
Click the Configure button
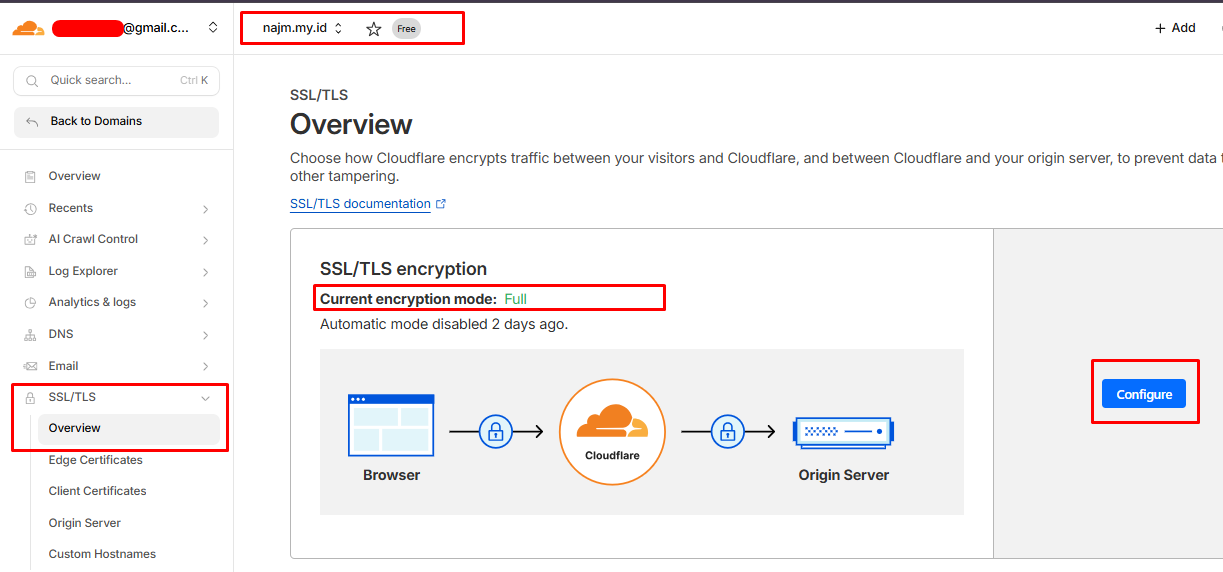(1144, 394)
